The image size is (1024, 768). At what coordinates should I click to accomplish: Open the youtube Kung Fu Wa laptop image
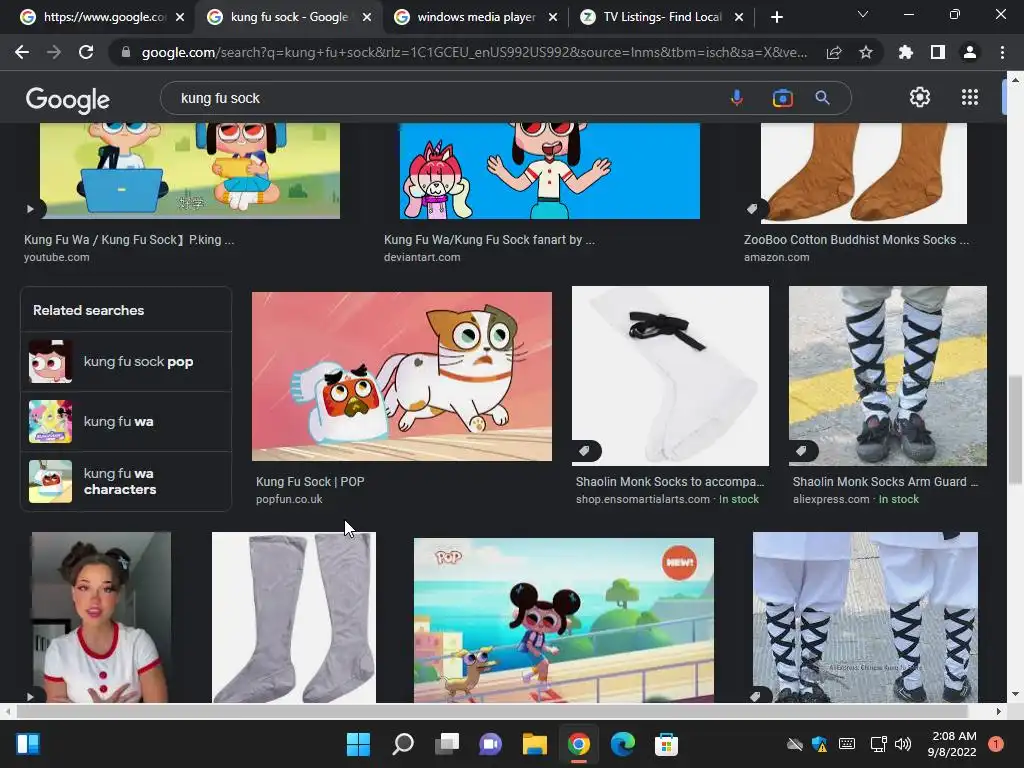pyautogui.click(x=189, y=170)
